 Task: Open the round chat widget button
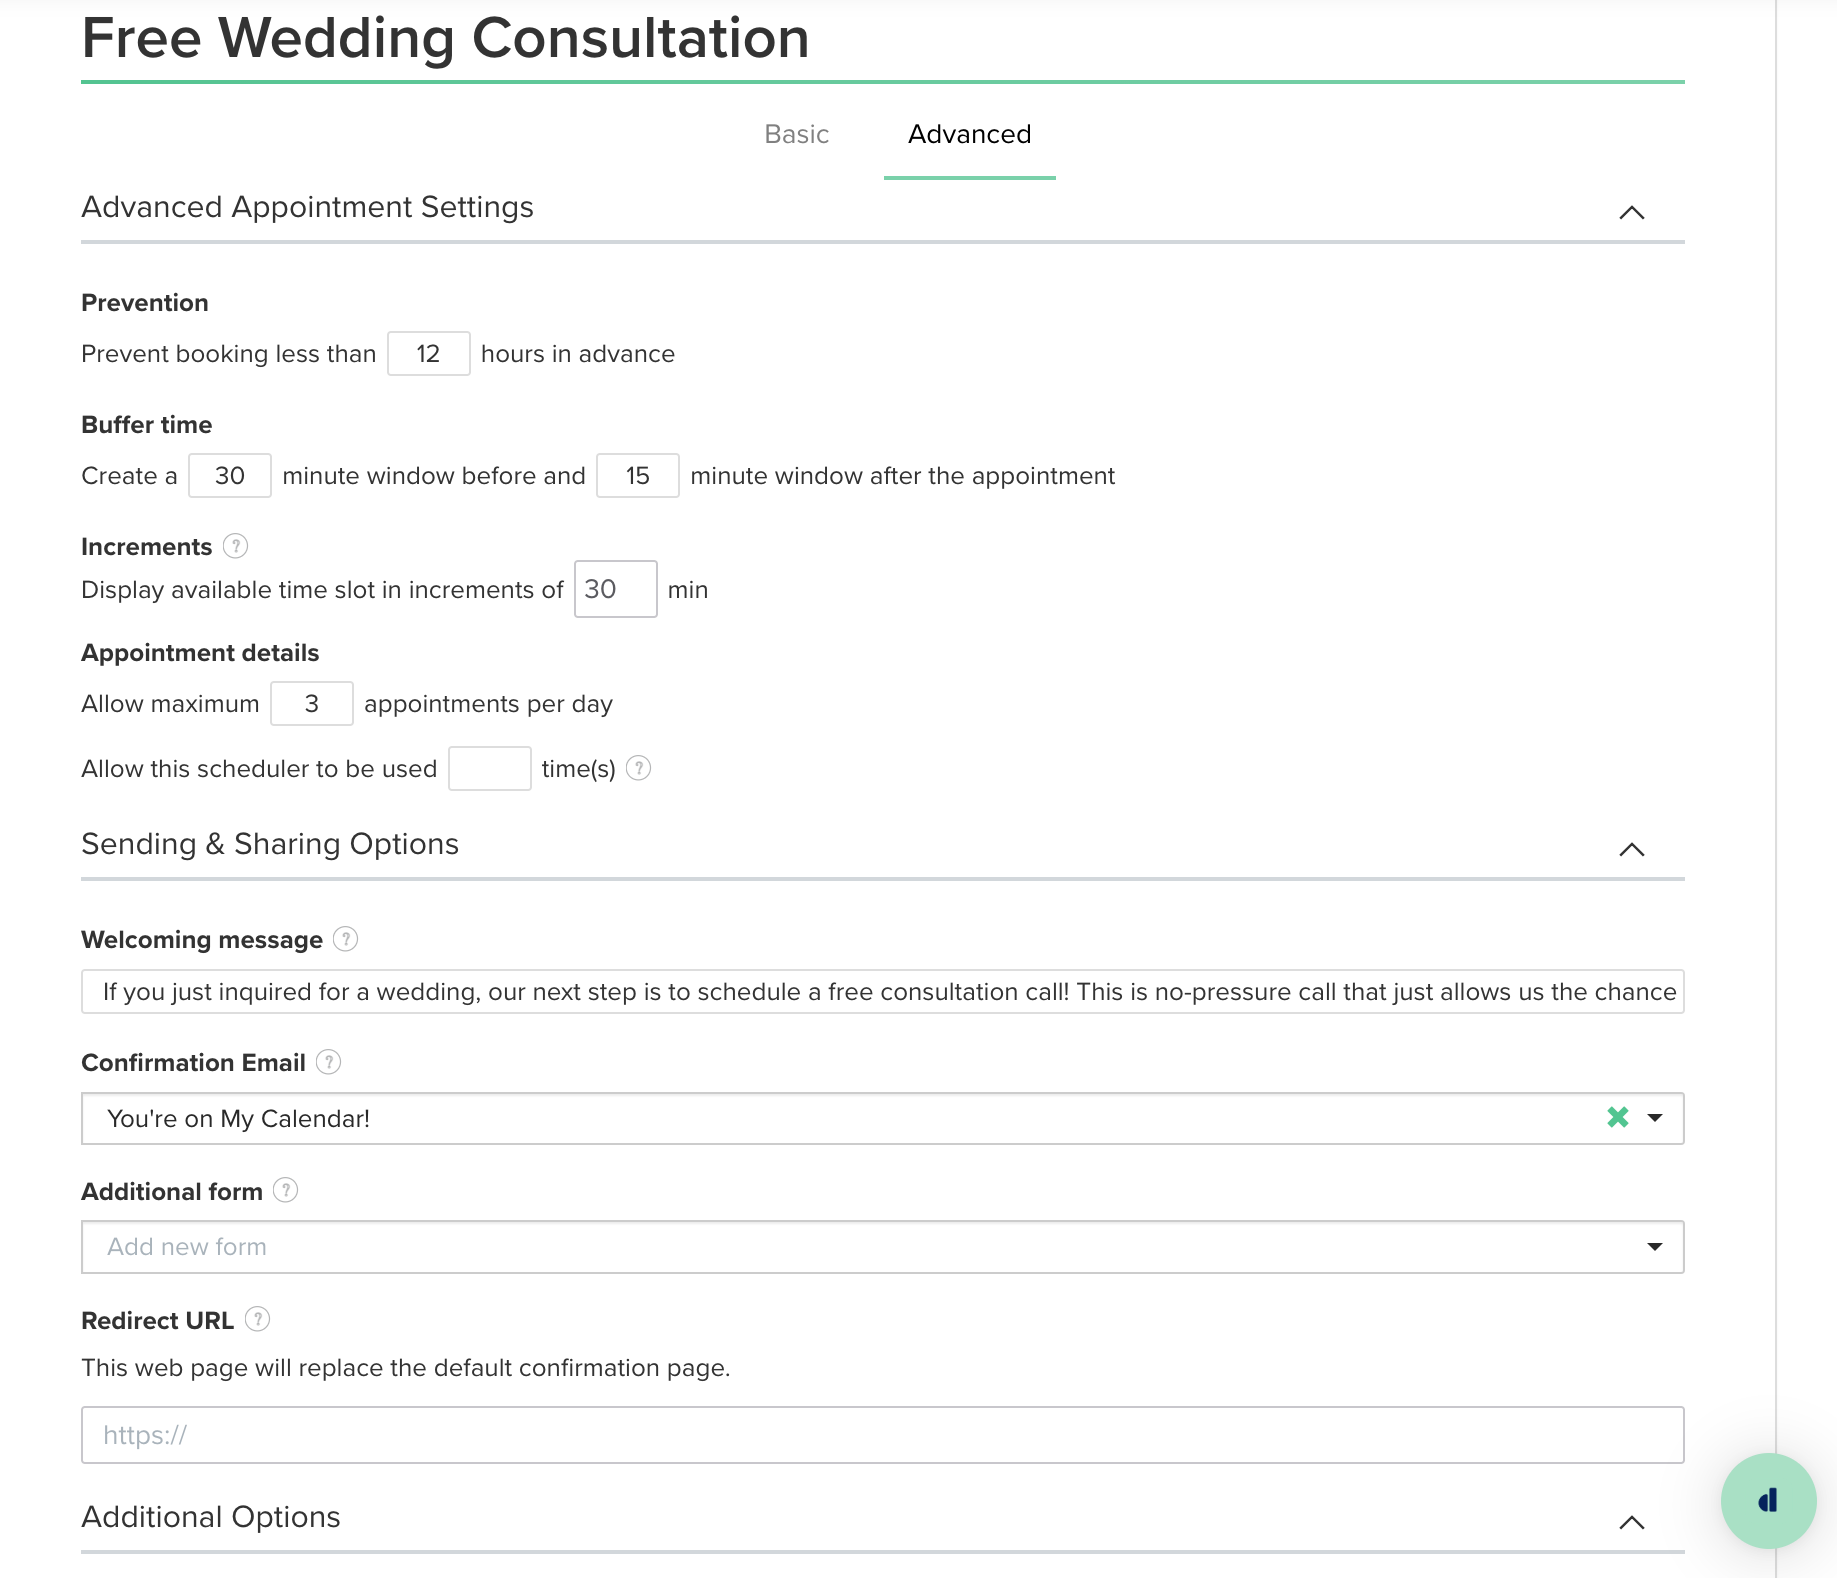click(x=1768, y=1500)
